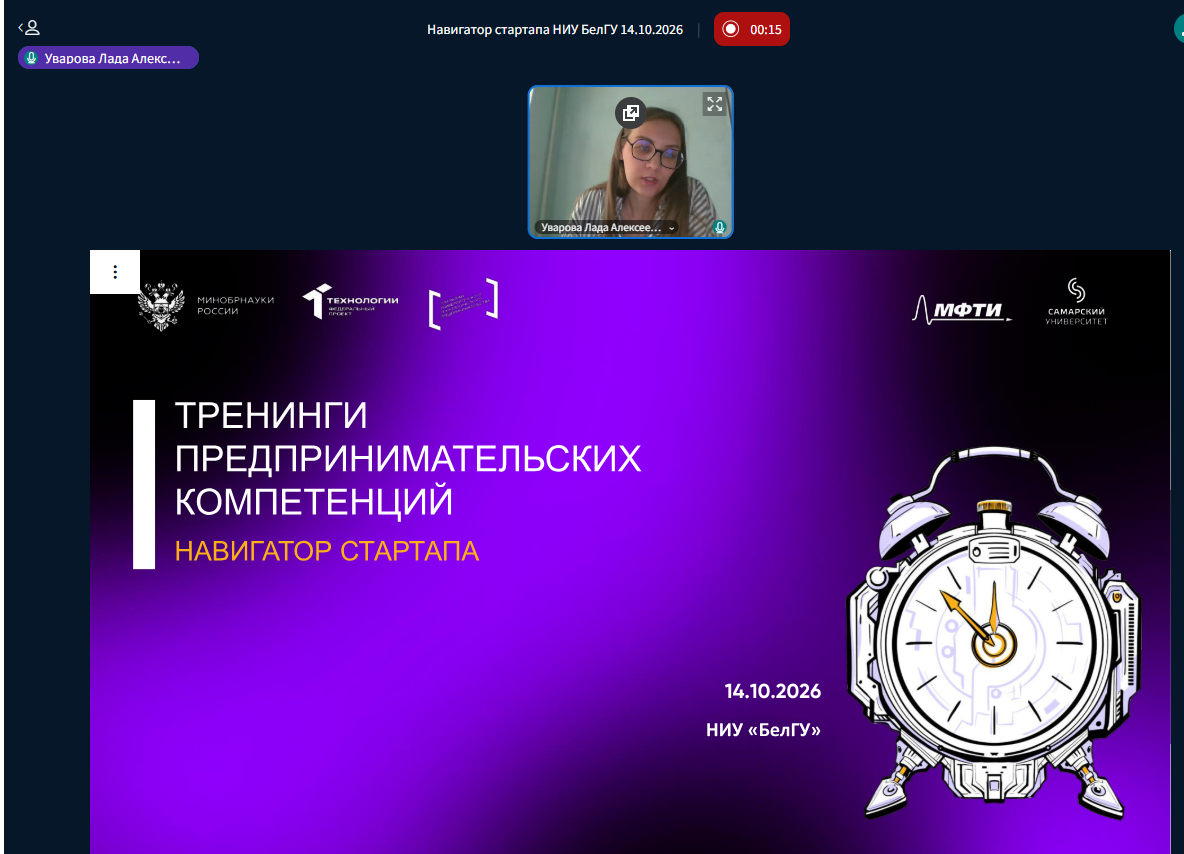1184x854 pixels.
Task: Click the teal avatar at top right
Action: tap(1179, 29)
